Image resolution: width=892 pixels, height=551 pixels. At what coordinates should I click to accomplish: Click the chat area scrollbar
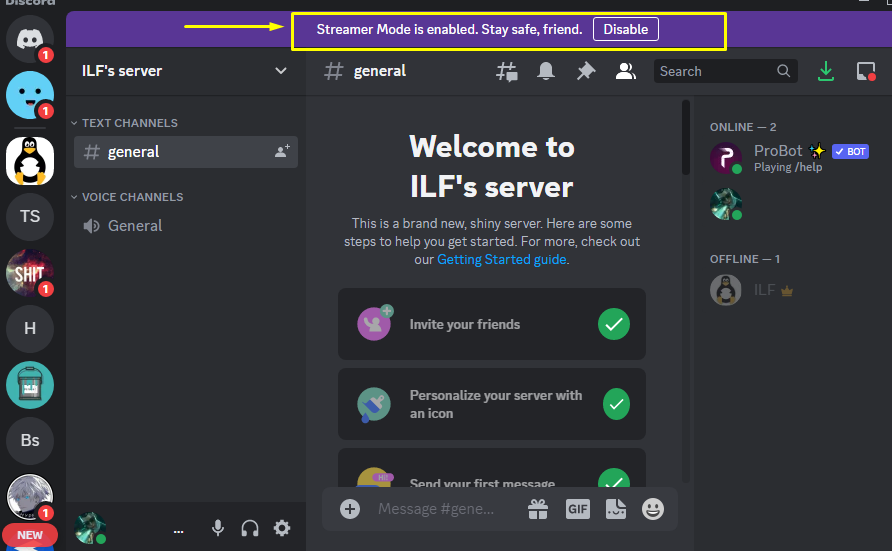[685, 137]
